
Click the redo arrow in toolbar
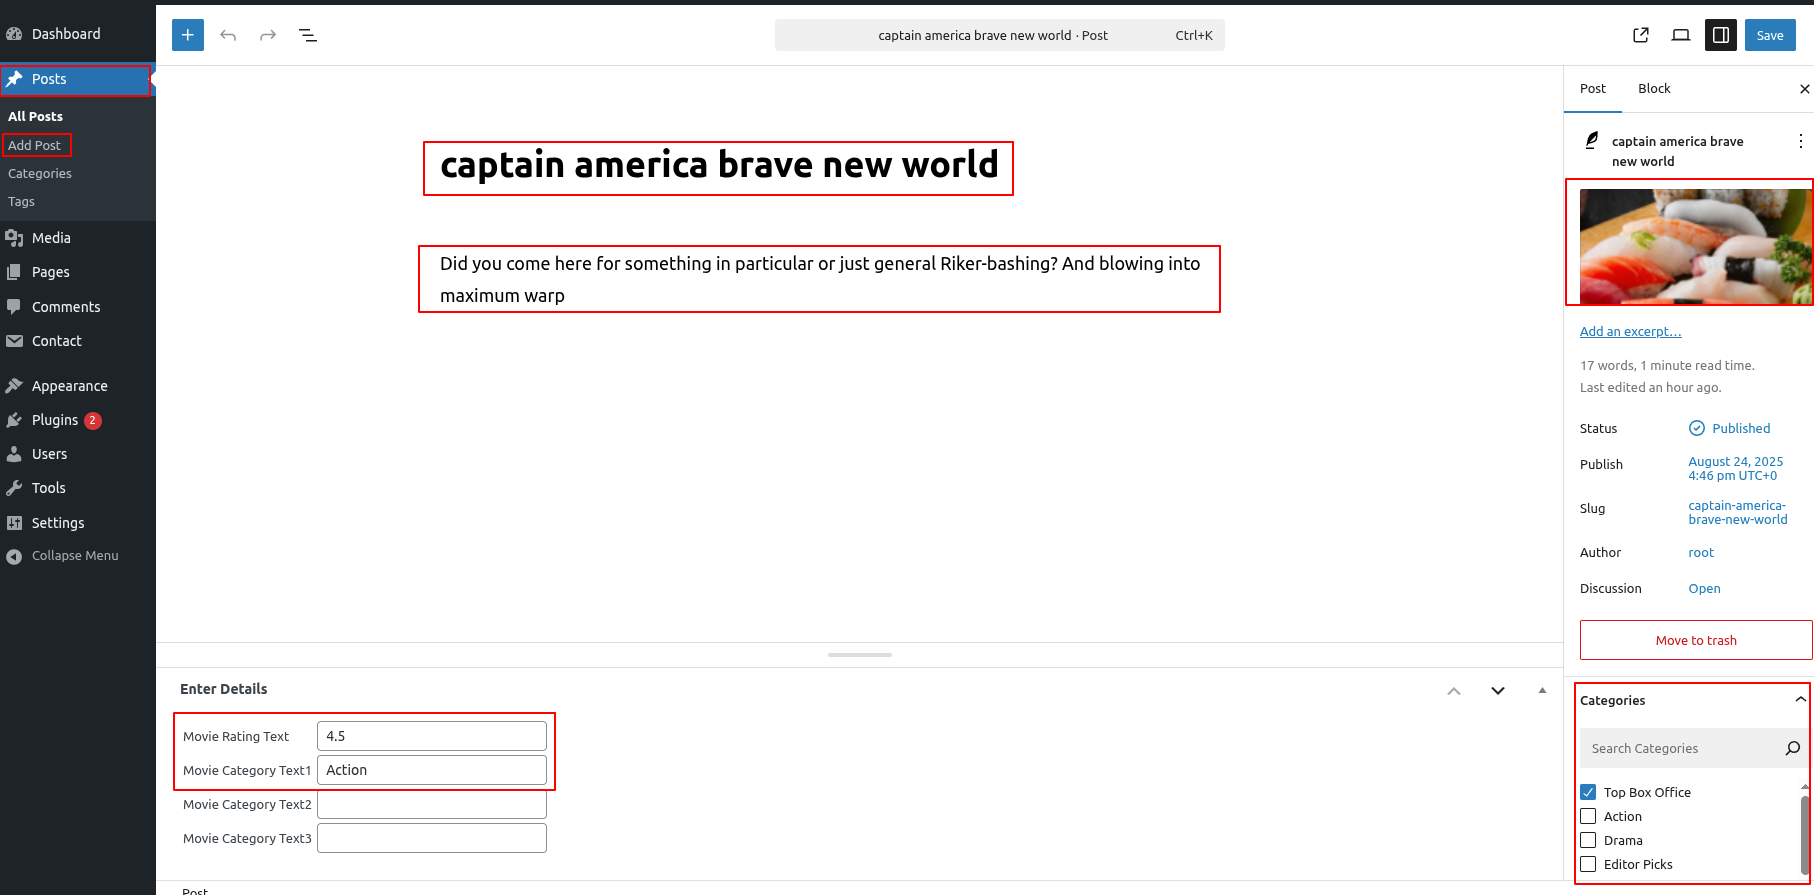point(268,35)
